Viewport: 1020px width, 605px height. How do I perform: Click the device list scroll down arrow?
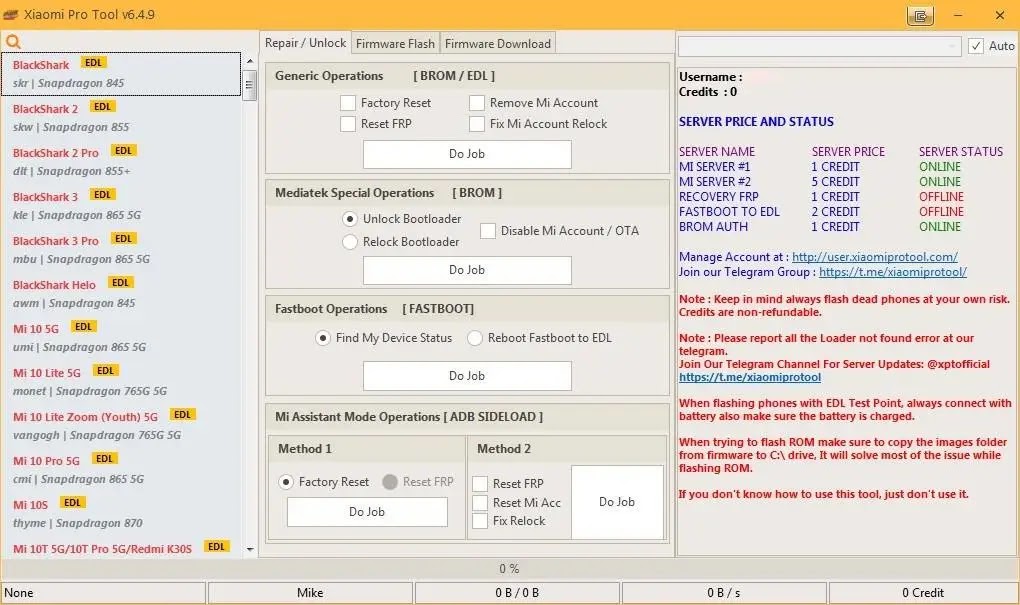coord(250,550)
